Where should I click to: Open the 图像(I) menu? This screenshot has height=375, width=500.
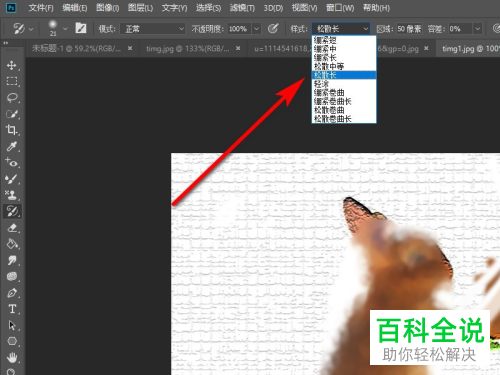(x=107, y=8)
